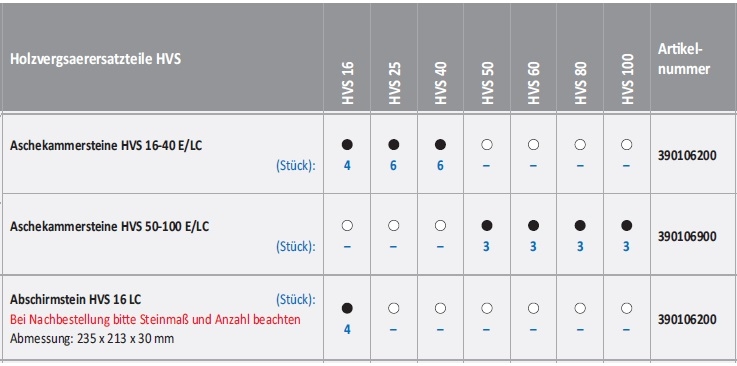This screenshot has height=366, width=737.
Task: Click Aschekammersteine HVS 16-40 E/LC label
Action: [106, 145]
